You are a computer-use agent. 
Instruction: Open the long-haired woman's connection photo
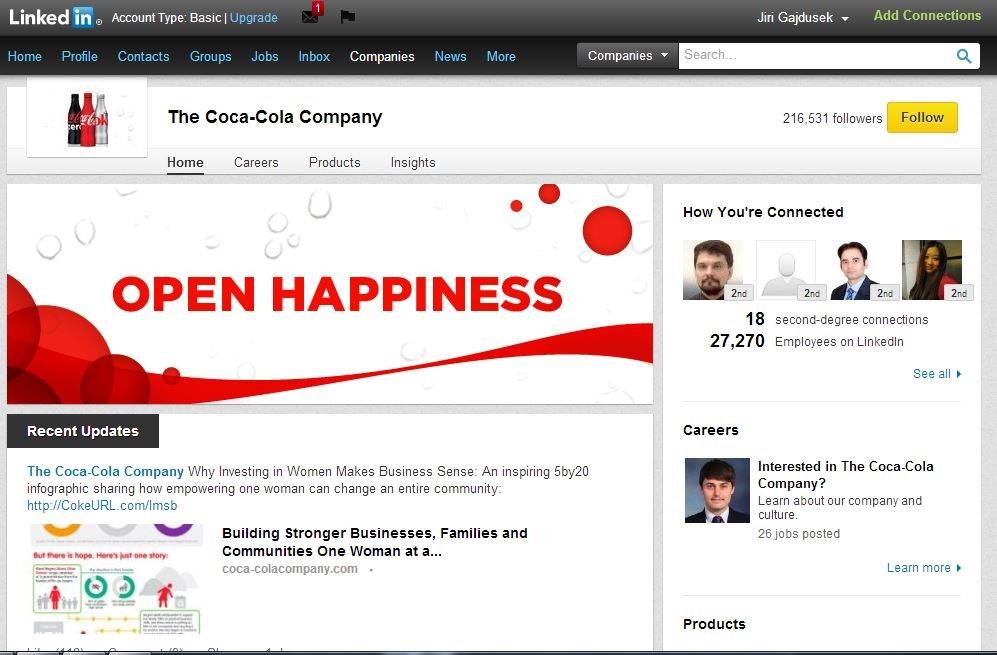coord(932,270)
